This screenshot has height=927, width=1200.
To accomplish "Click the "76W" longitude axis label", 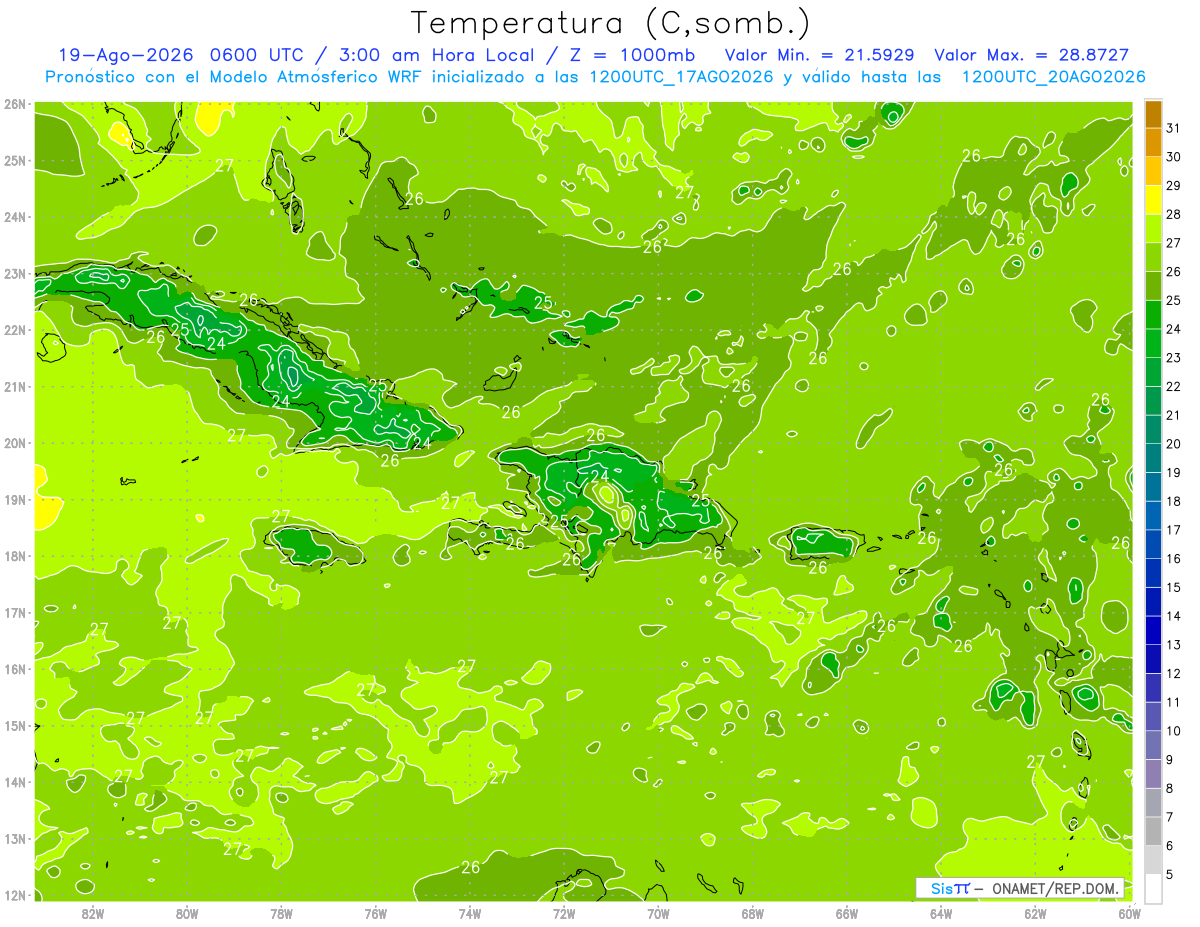I will click(375, 913).
